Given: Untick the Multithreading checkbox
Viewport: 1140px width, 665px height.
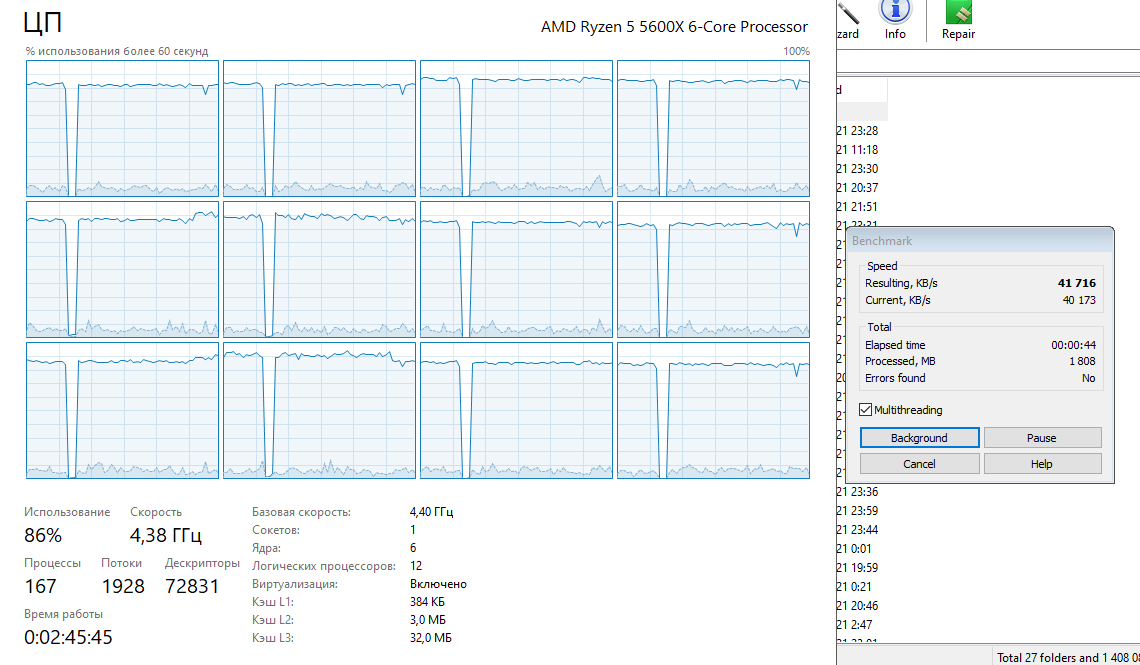Looking at the screenshot, I should pos(865,410).
